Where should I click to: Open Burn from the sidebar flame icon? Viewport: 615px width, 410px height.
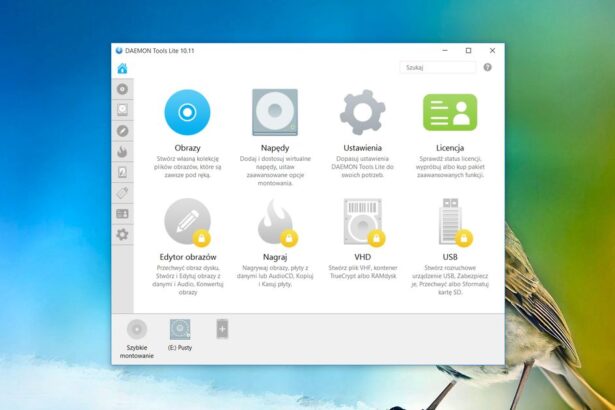[x=122, y=151]
